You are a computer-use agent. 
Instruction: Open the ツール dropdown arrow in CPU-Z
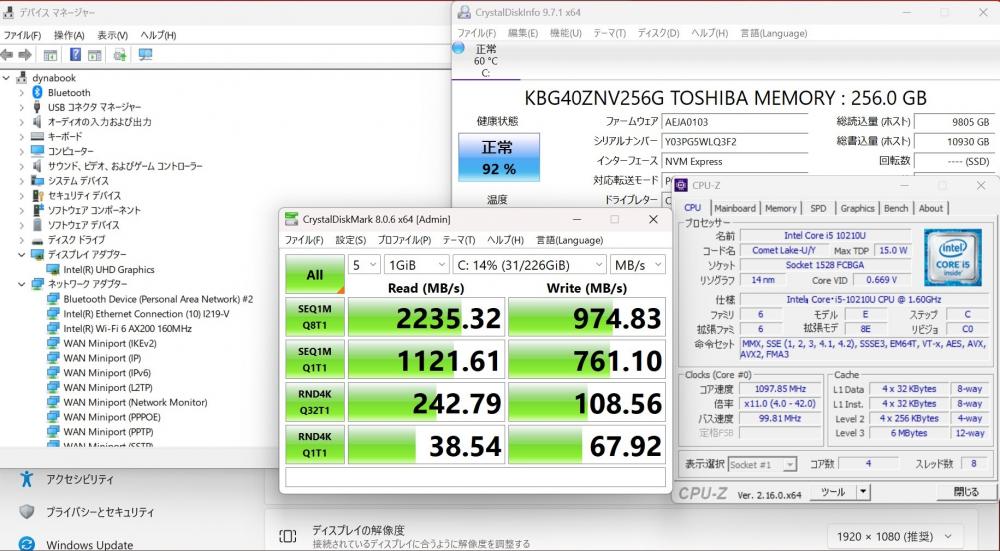[x=863, y=492]
